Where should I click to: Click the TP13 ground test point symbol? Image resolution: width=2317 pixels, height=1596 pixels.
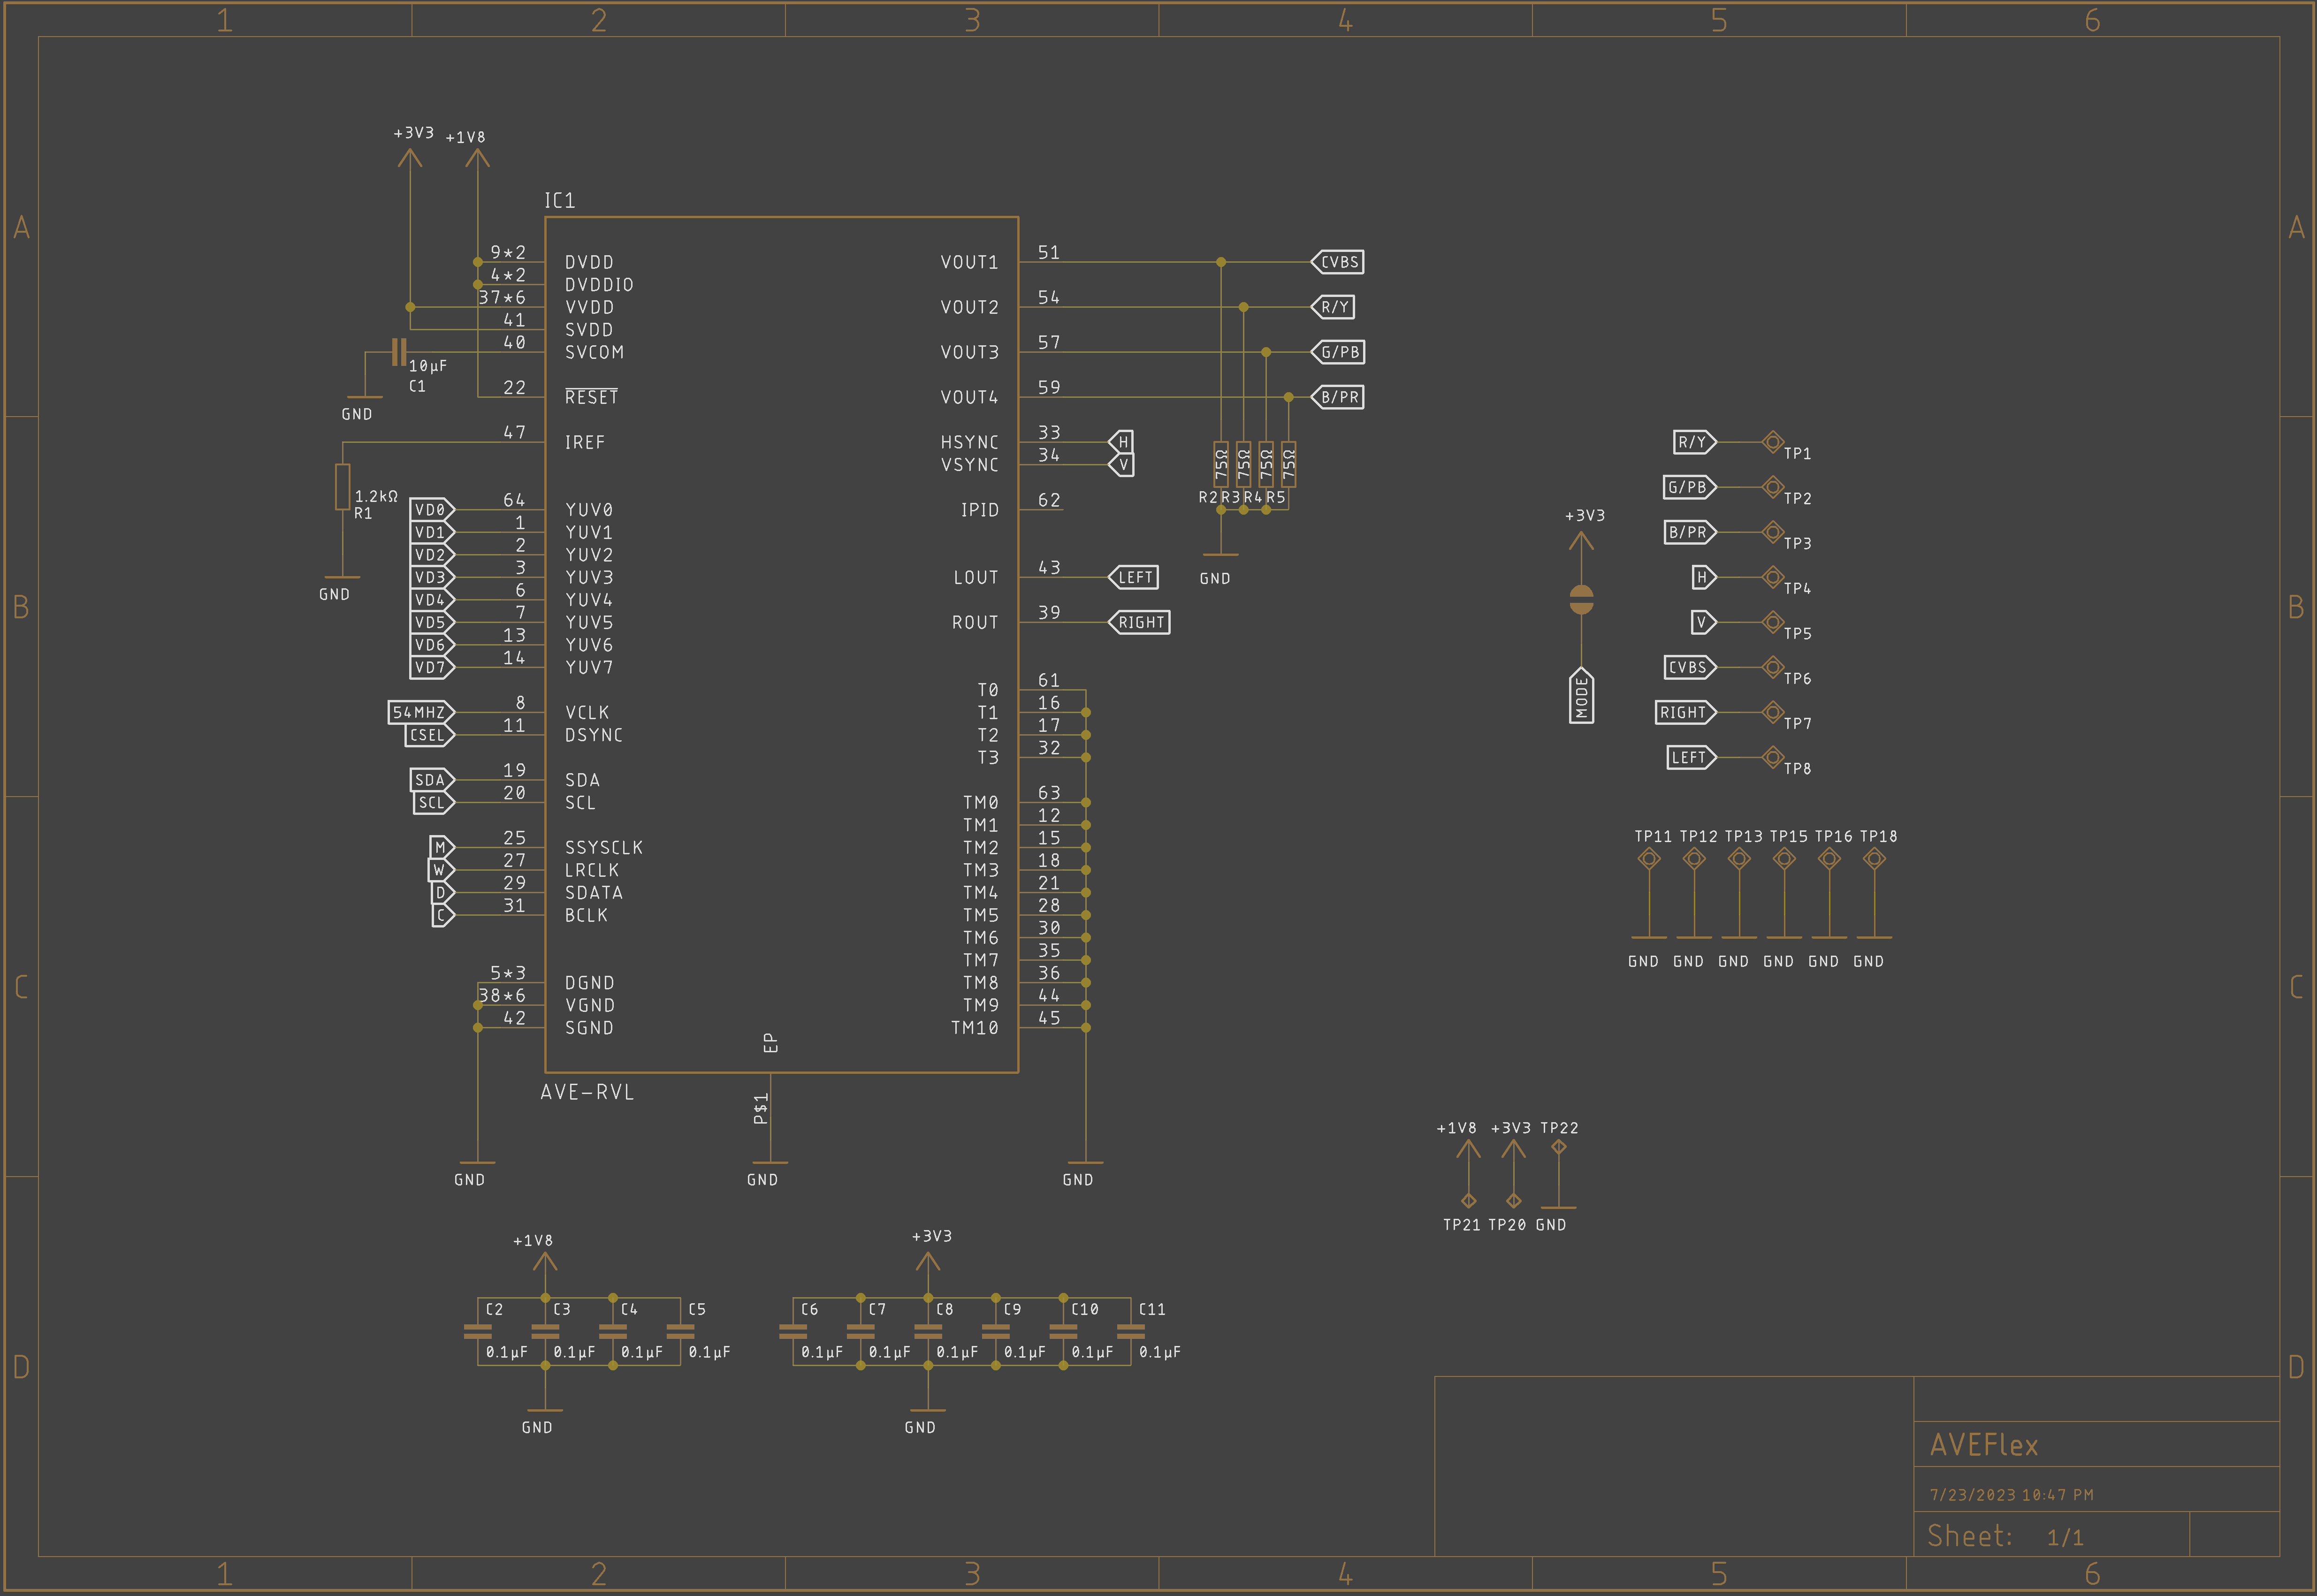(x=1739, y=859)
